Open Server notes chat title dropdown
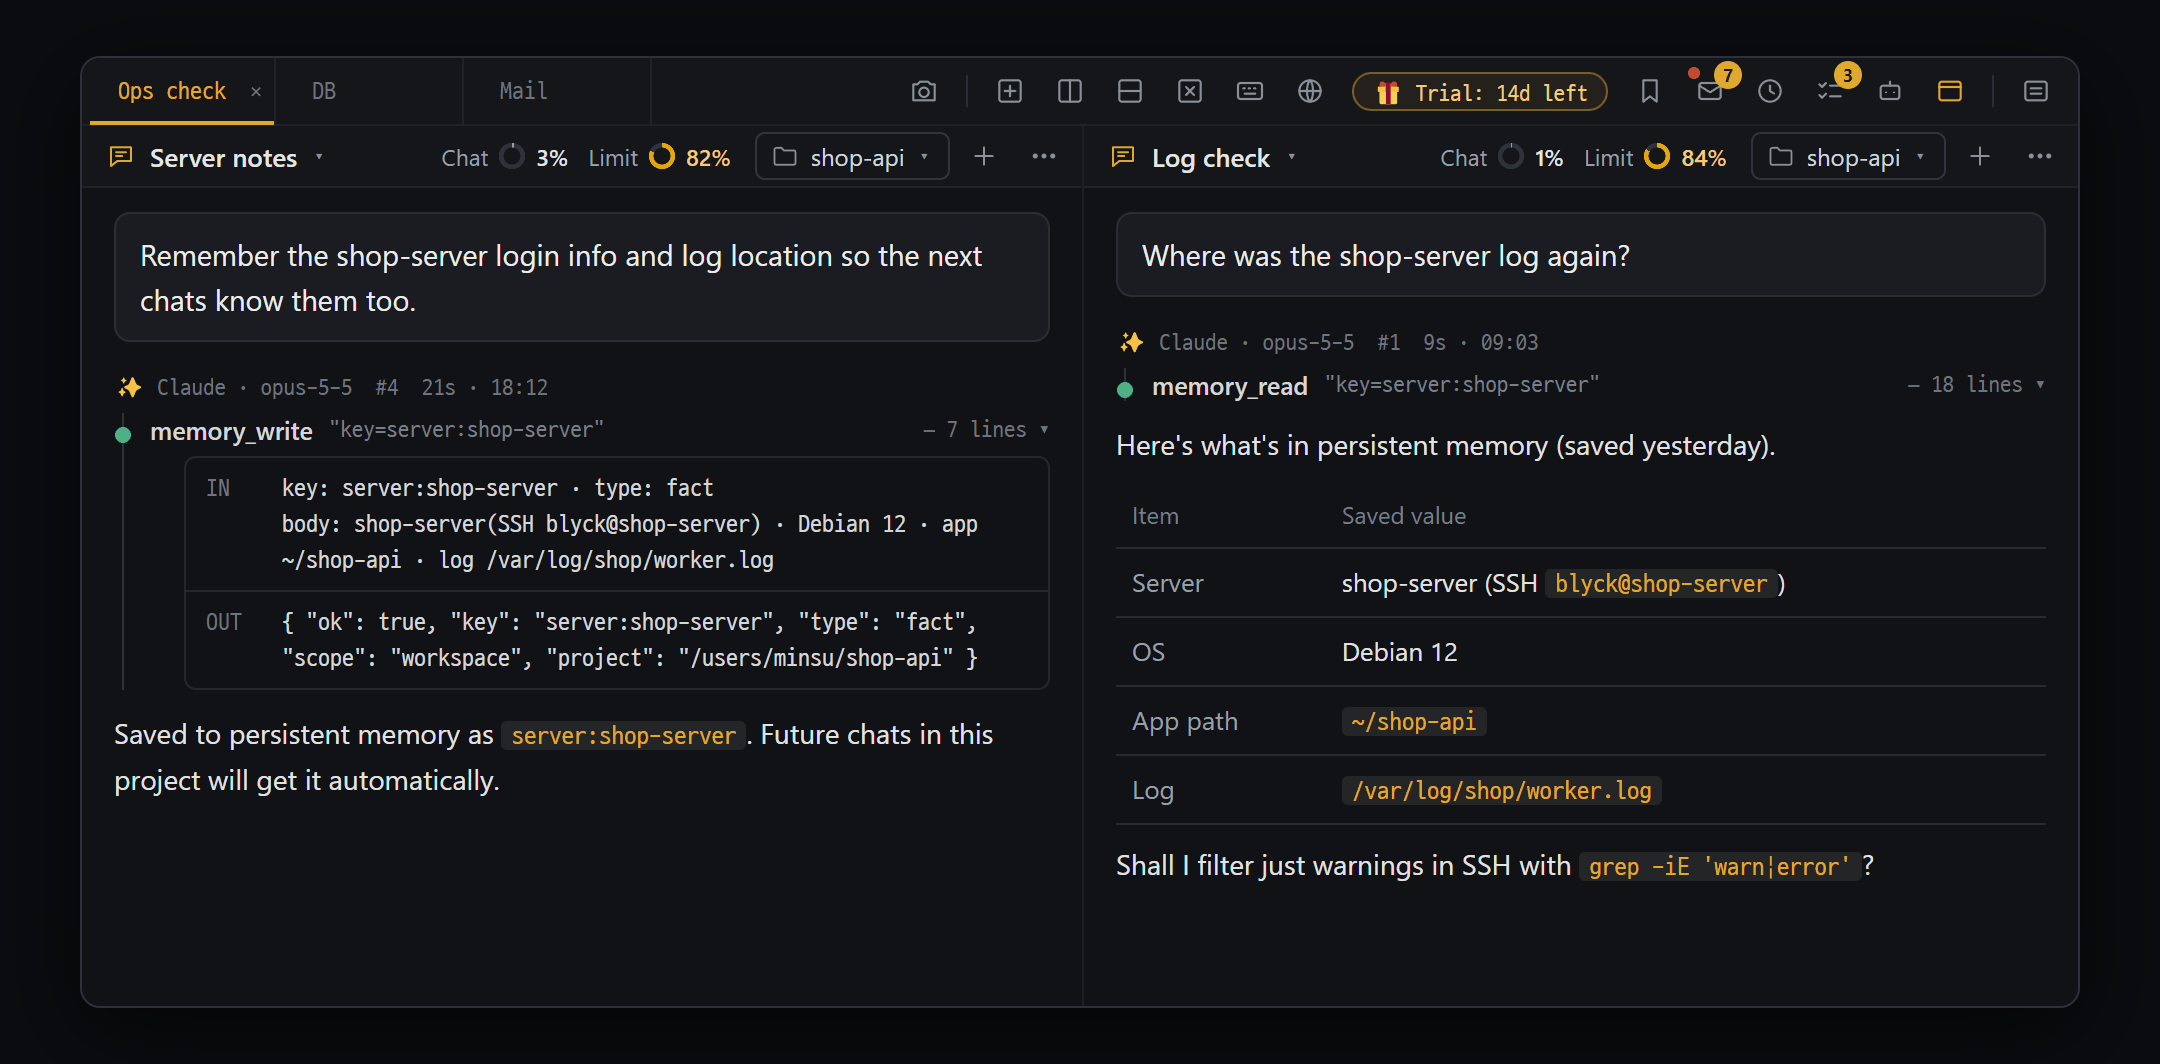 pos(319,157)
